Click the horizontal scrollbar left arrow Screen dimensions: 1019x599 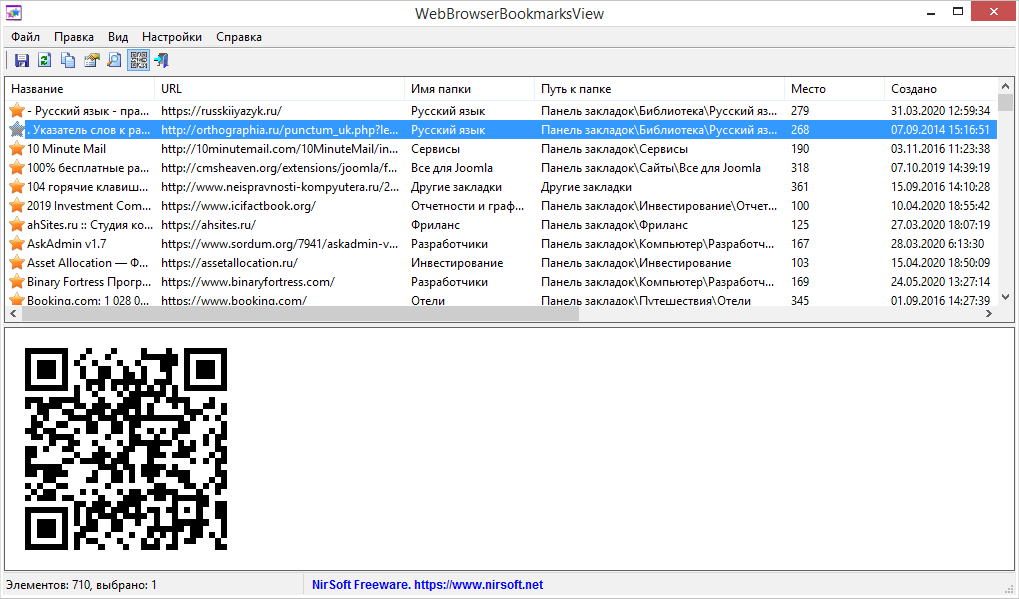[13, 314]
